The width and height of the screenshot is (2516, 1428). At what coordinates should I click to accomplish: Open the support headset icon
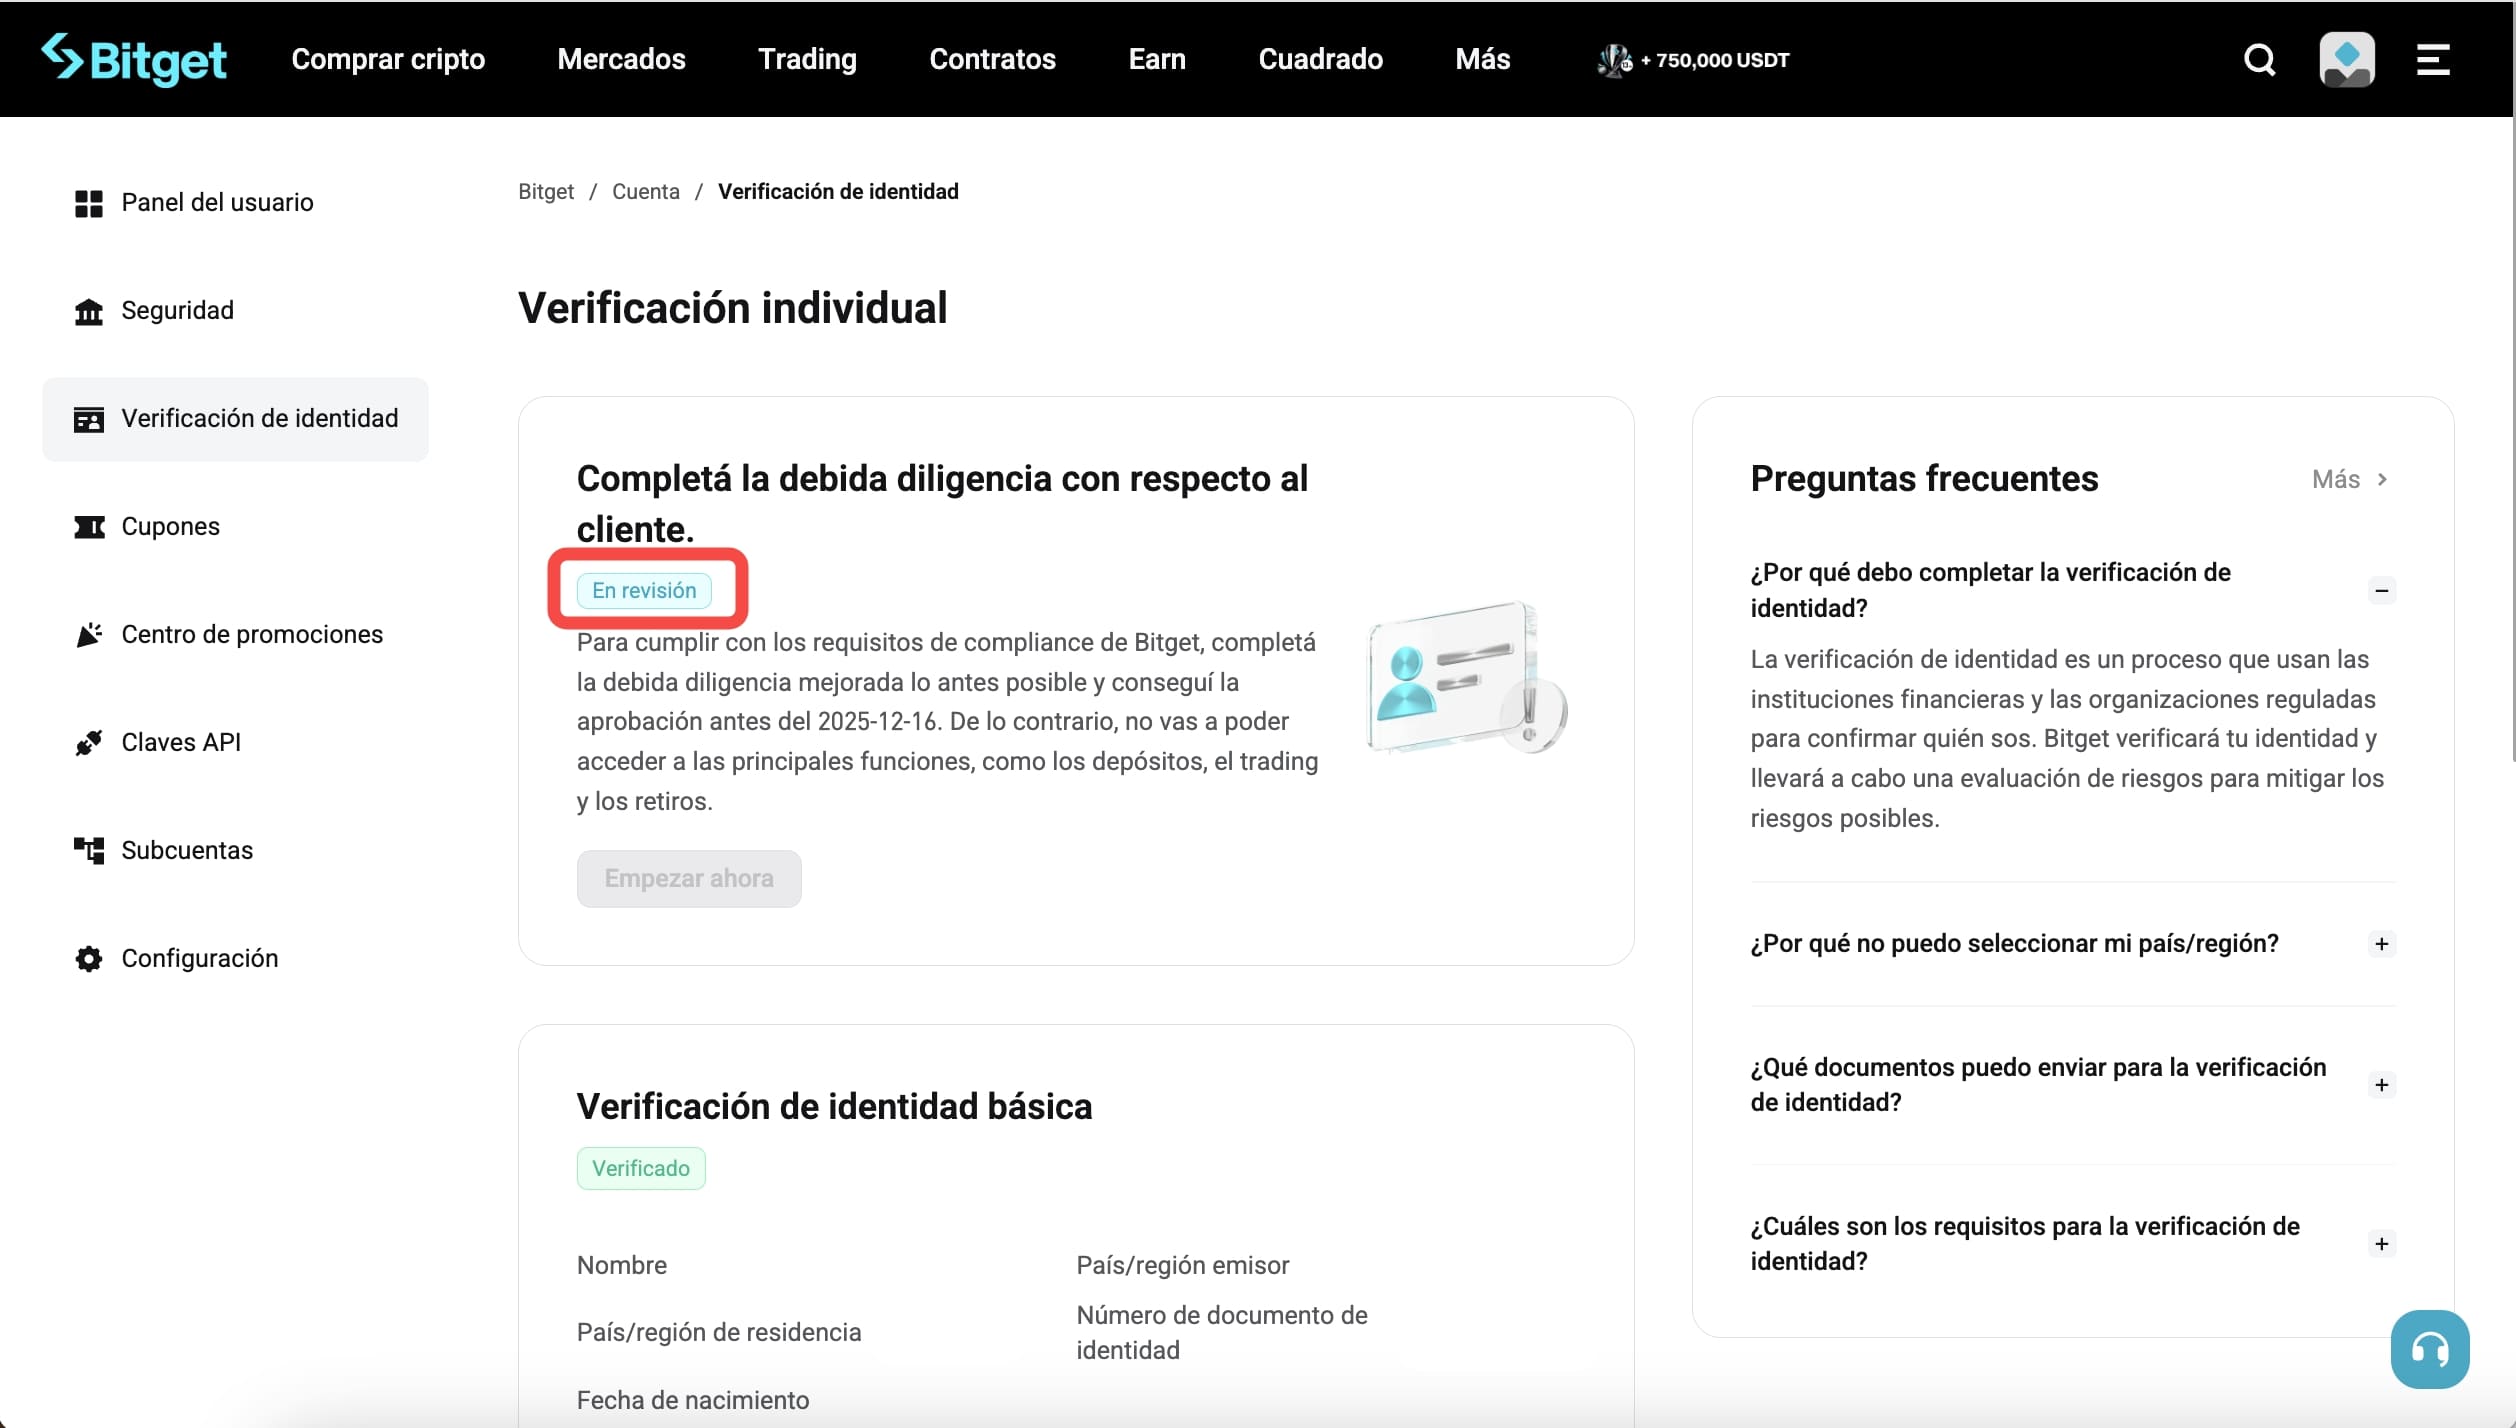(x=2431, y=1348)
